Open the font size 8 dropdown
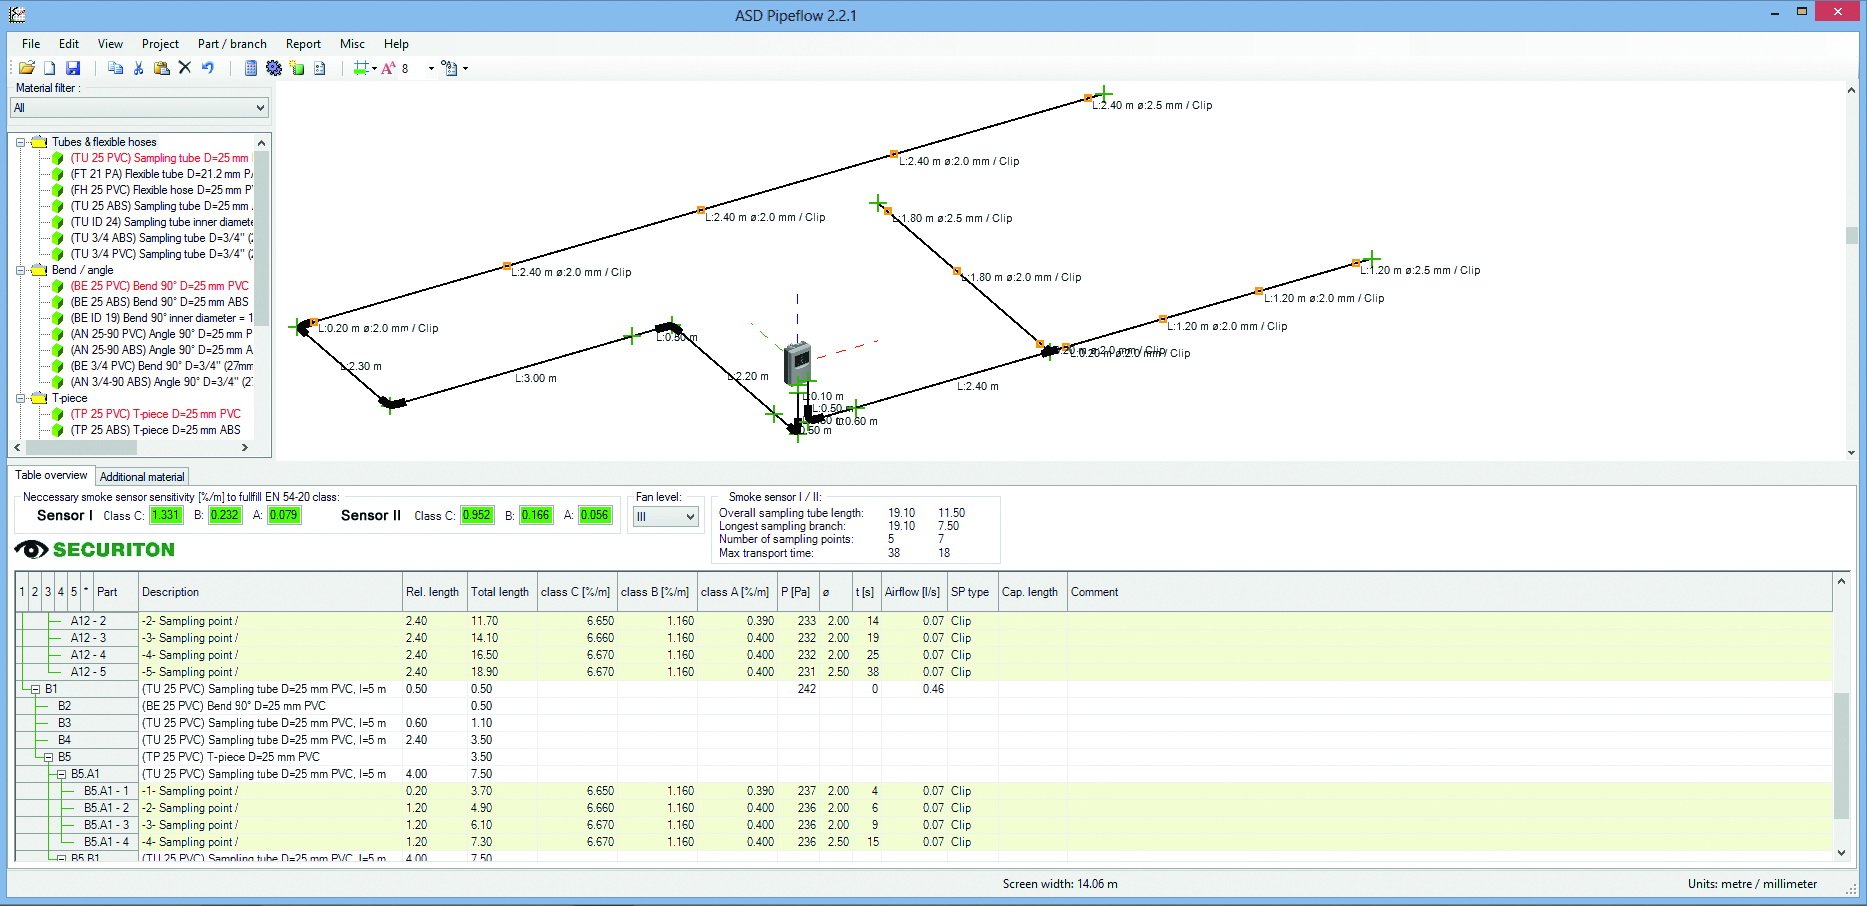 point(431,69)
